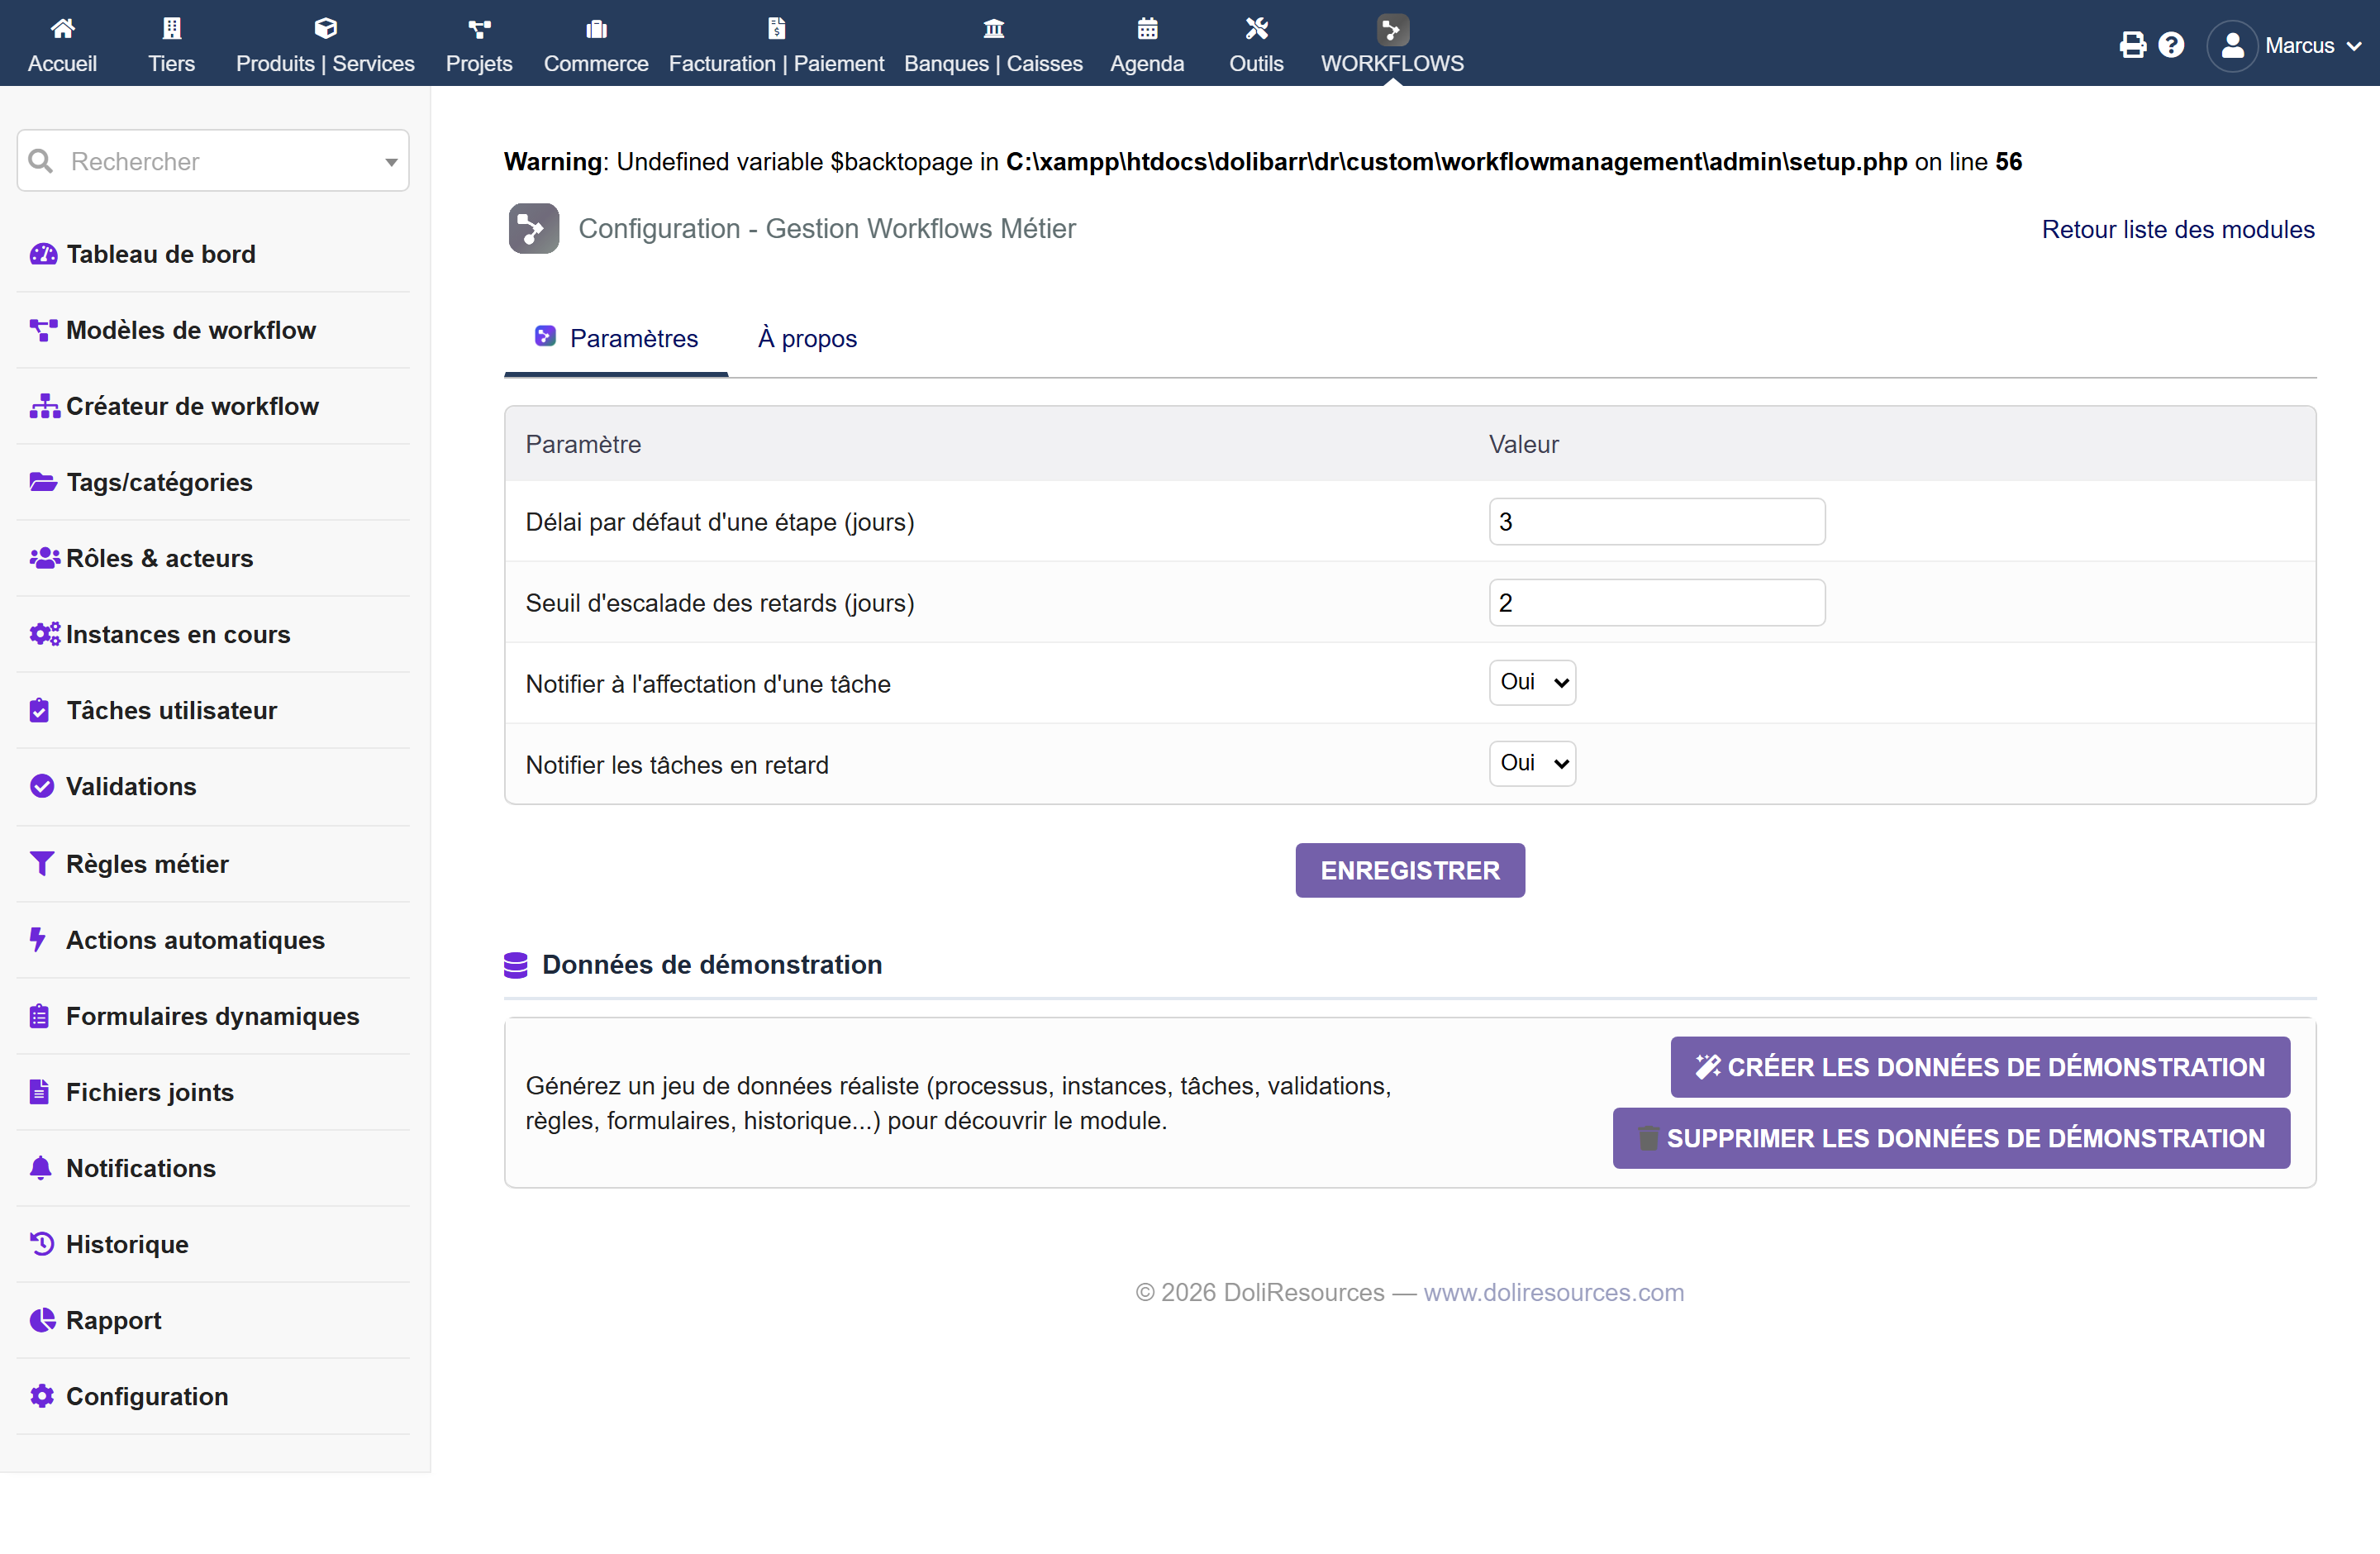2380x1554 pixels.
Task: Click the search magnifier icon
Action: pos(41,161)
